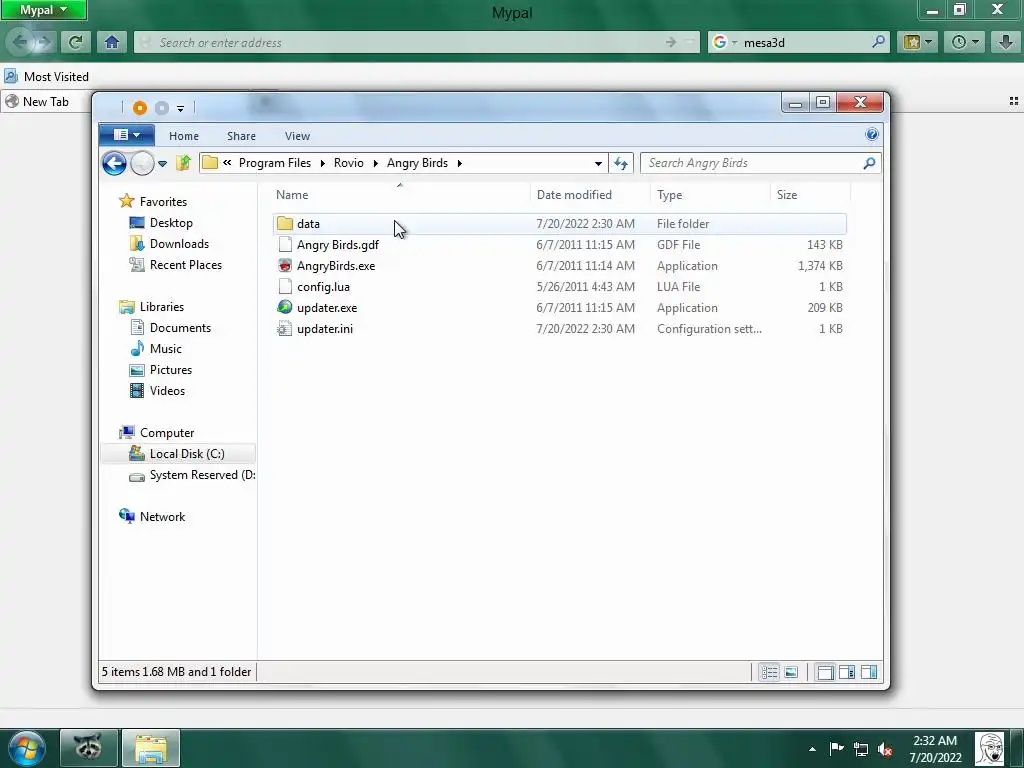The width and height of the screenshot is (1024, 768).
Task: Open the blue File menu button
Action: tap(127, 135)
